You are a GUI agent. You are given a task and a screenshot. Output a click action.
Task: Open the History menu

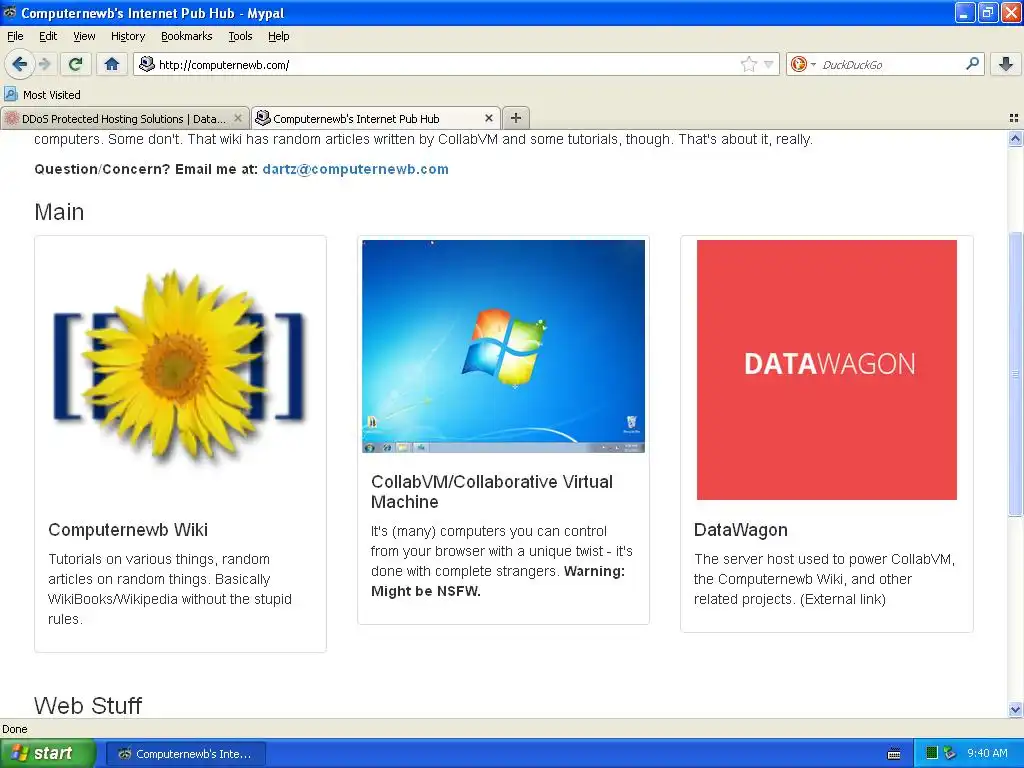point(127,36)
